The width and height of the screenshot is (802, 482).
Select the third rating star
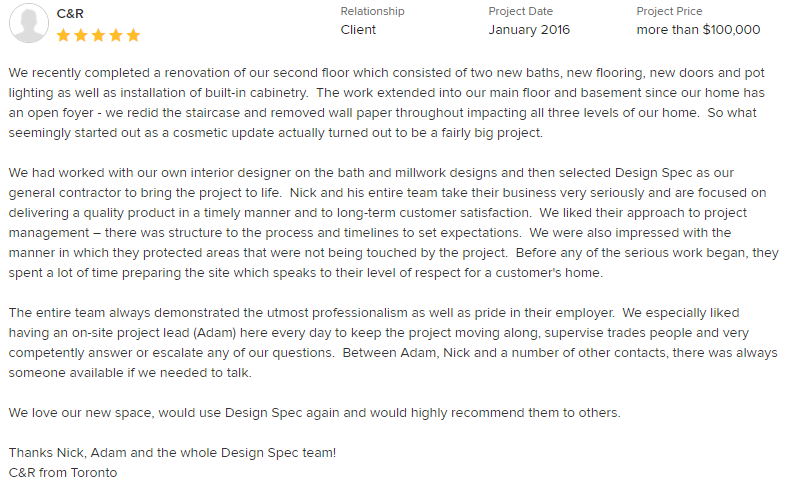tap(98, 36)
